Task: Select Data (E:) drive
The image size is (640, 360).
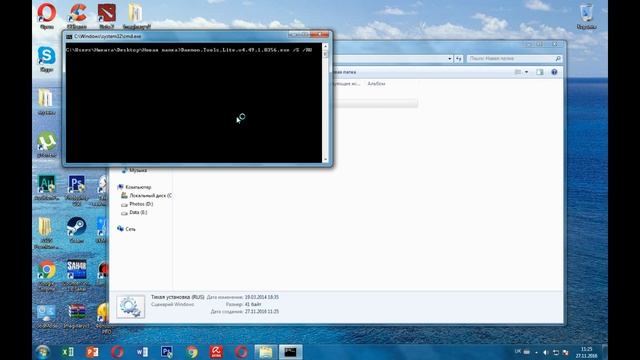Action: pyautogui.click(x=134, y=212)
